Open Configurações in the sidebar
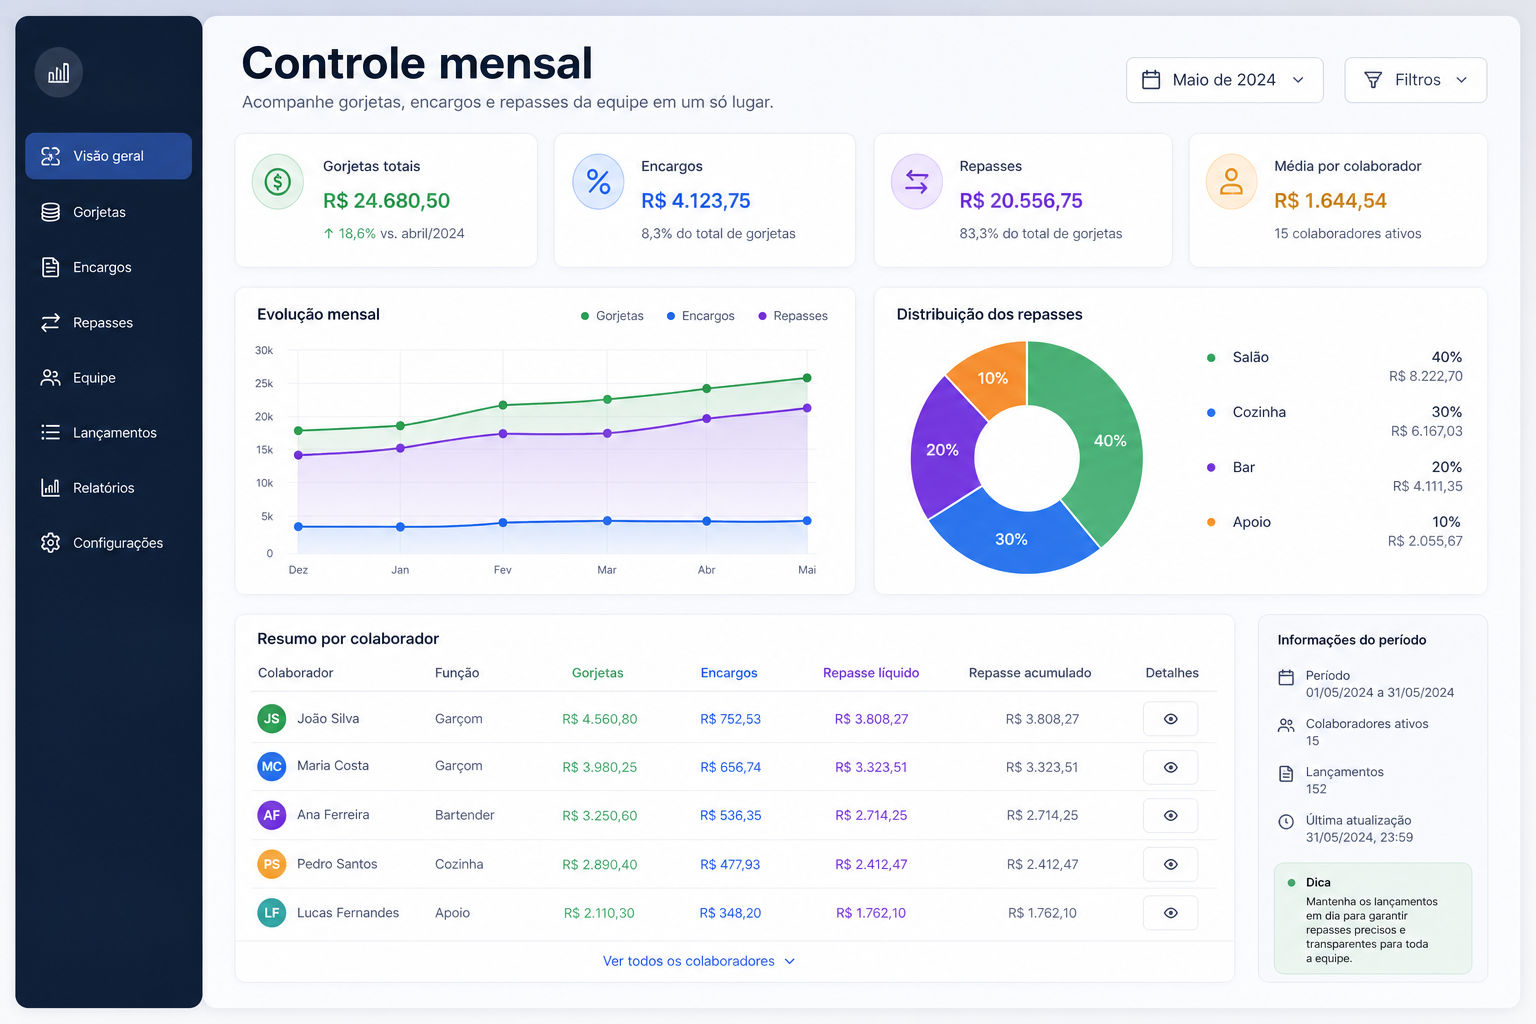This screenshot has width=1536, height=1024. pos(108,542)
